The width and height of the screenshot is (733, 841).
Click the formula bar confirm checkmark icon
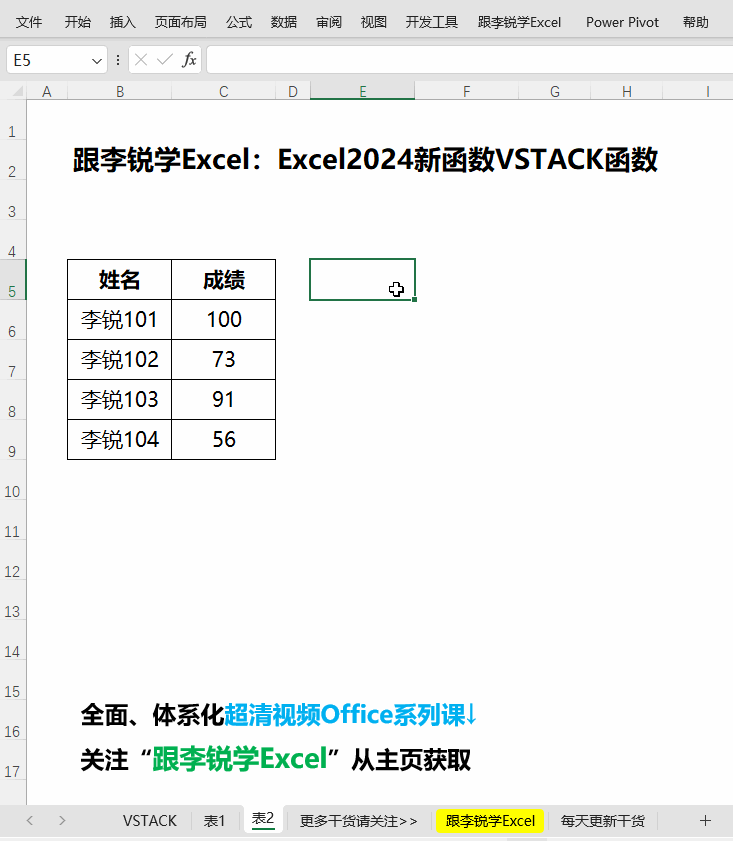[x=165, y=60]
